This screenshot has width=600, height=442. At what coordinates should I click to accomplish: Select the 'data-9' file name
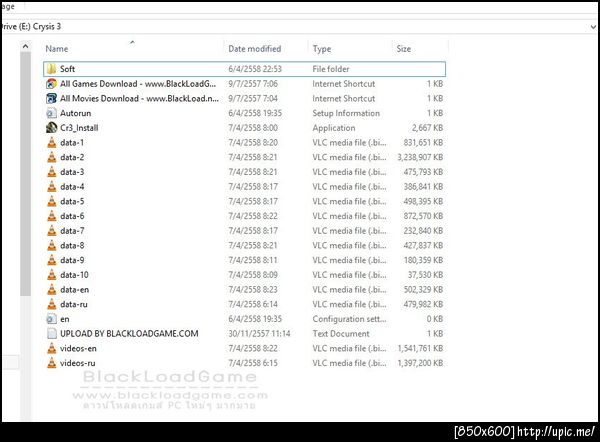(x=72, y=260)
